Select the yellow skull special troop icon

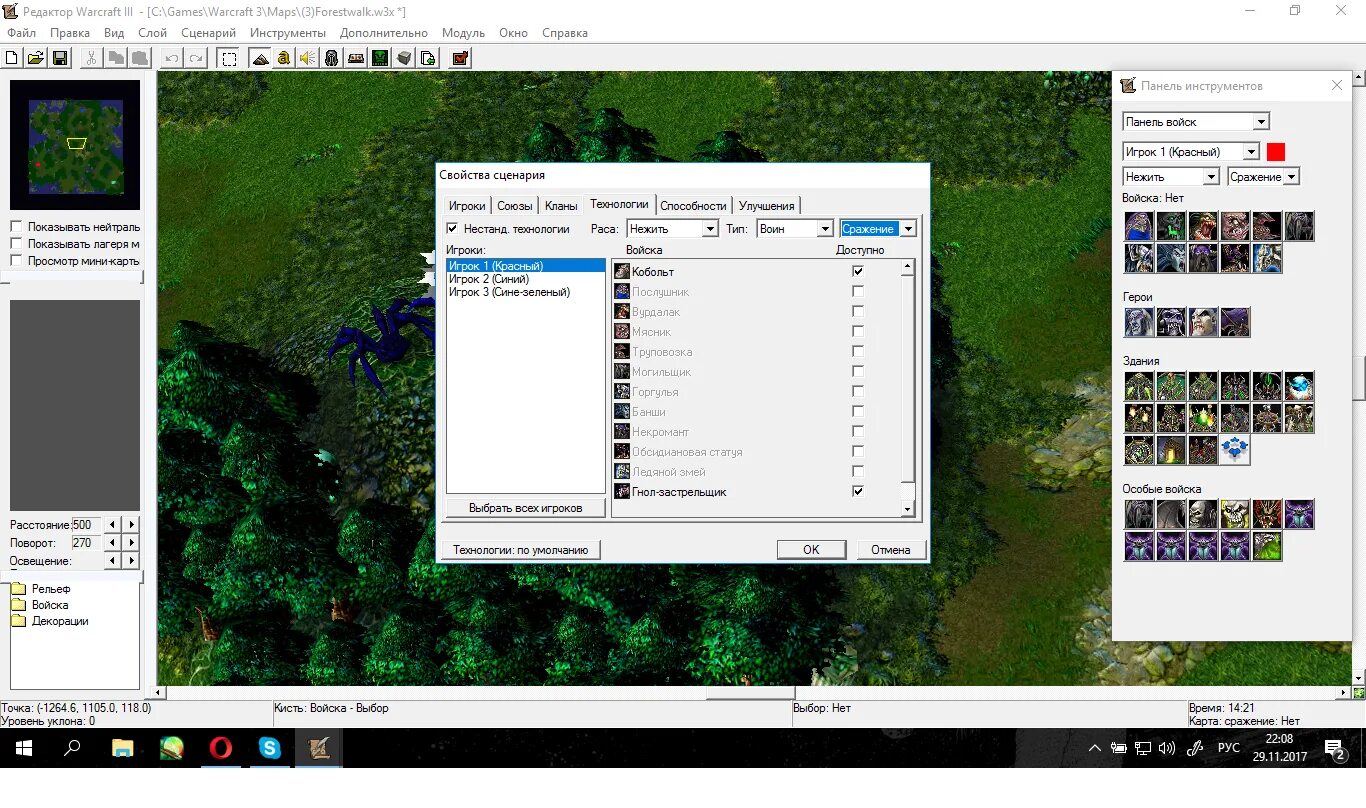click(x=1235, y=514)
